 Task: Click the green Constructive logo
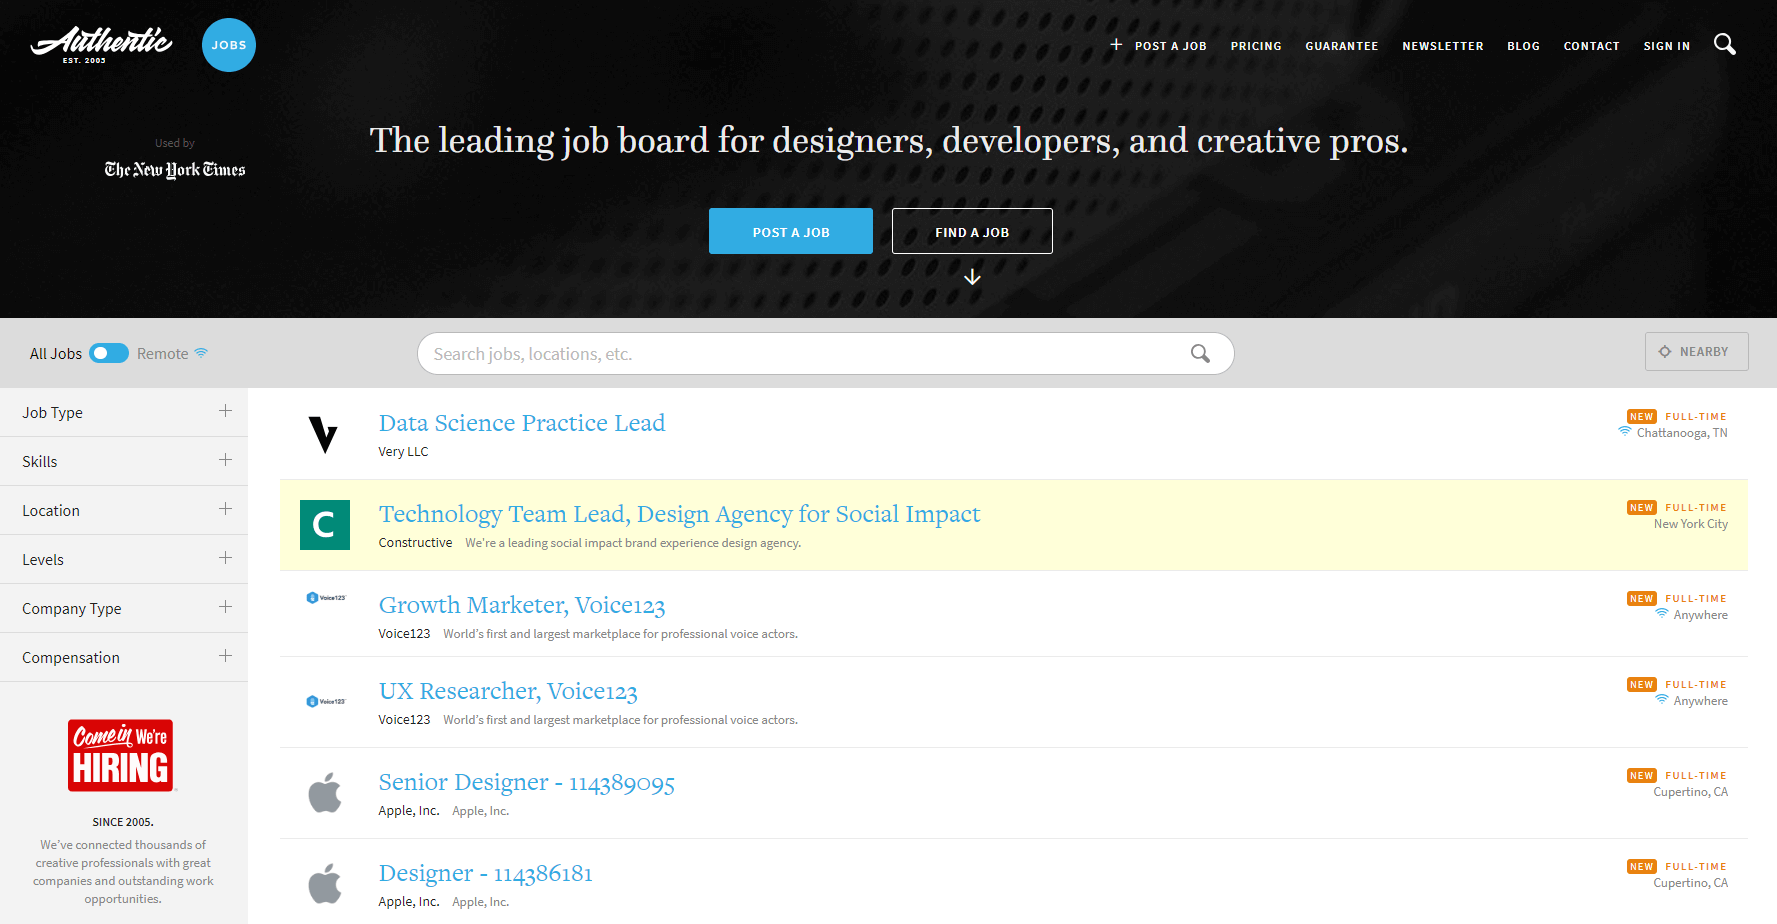click(x=325, y=525)
